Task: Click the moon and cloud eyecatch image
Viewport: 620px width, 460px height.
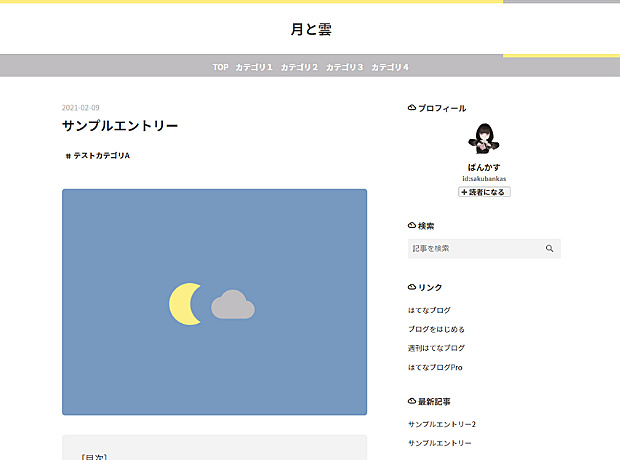Action: (x=214, y=302)
